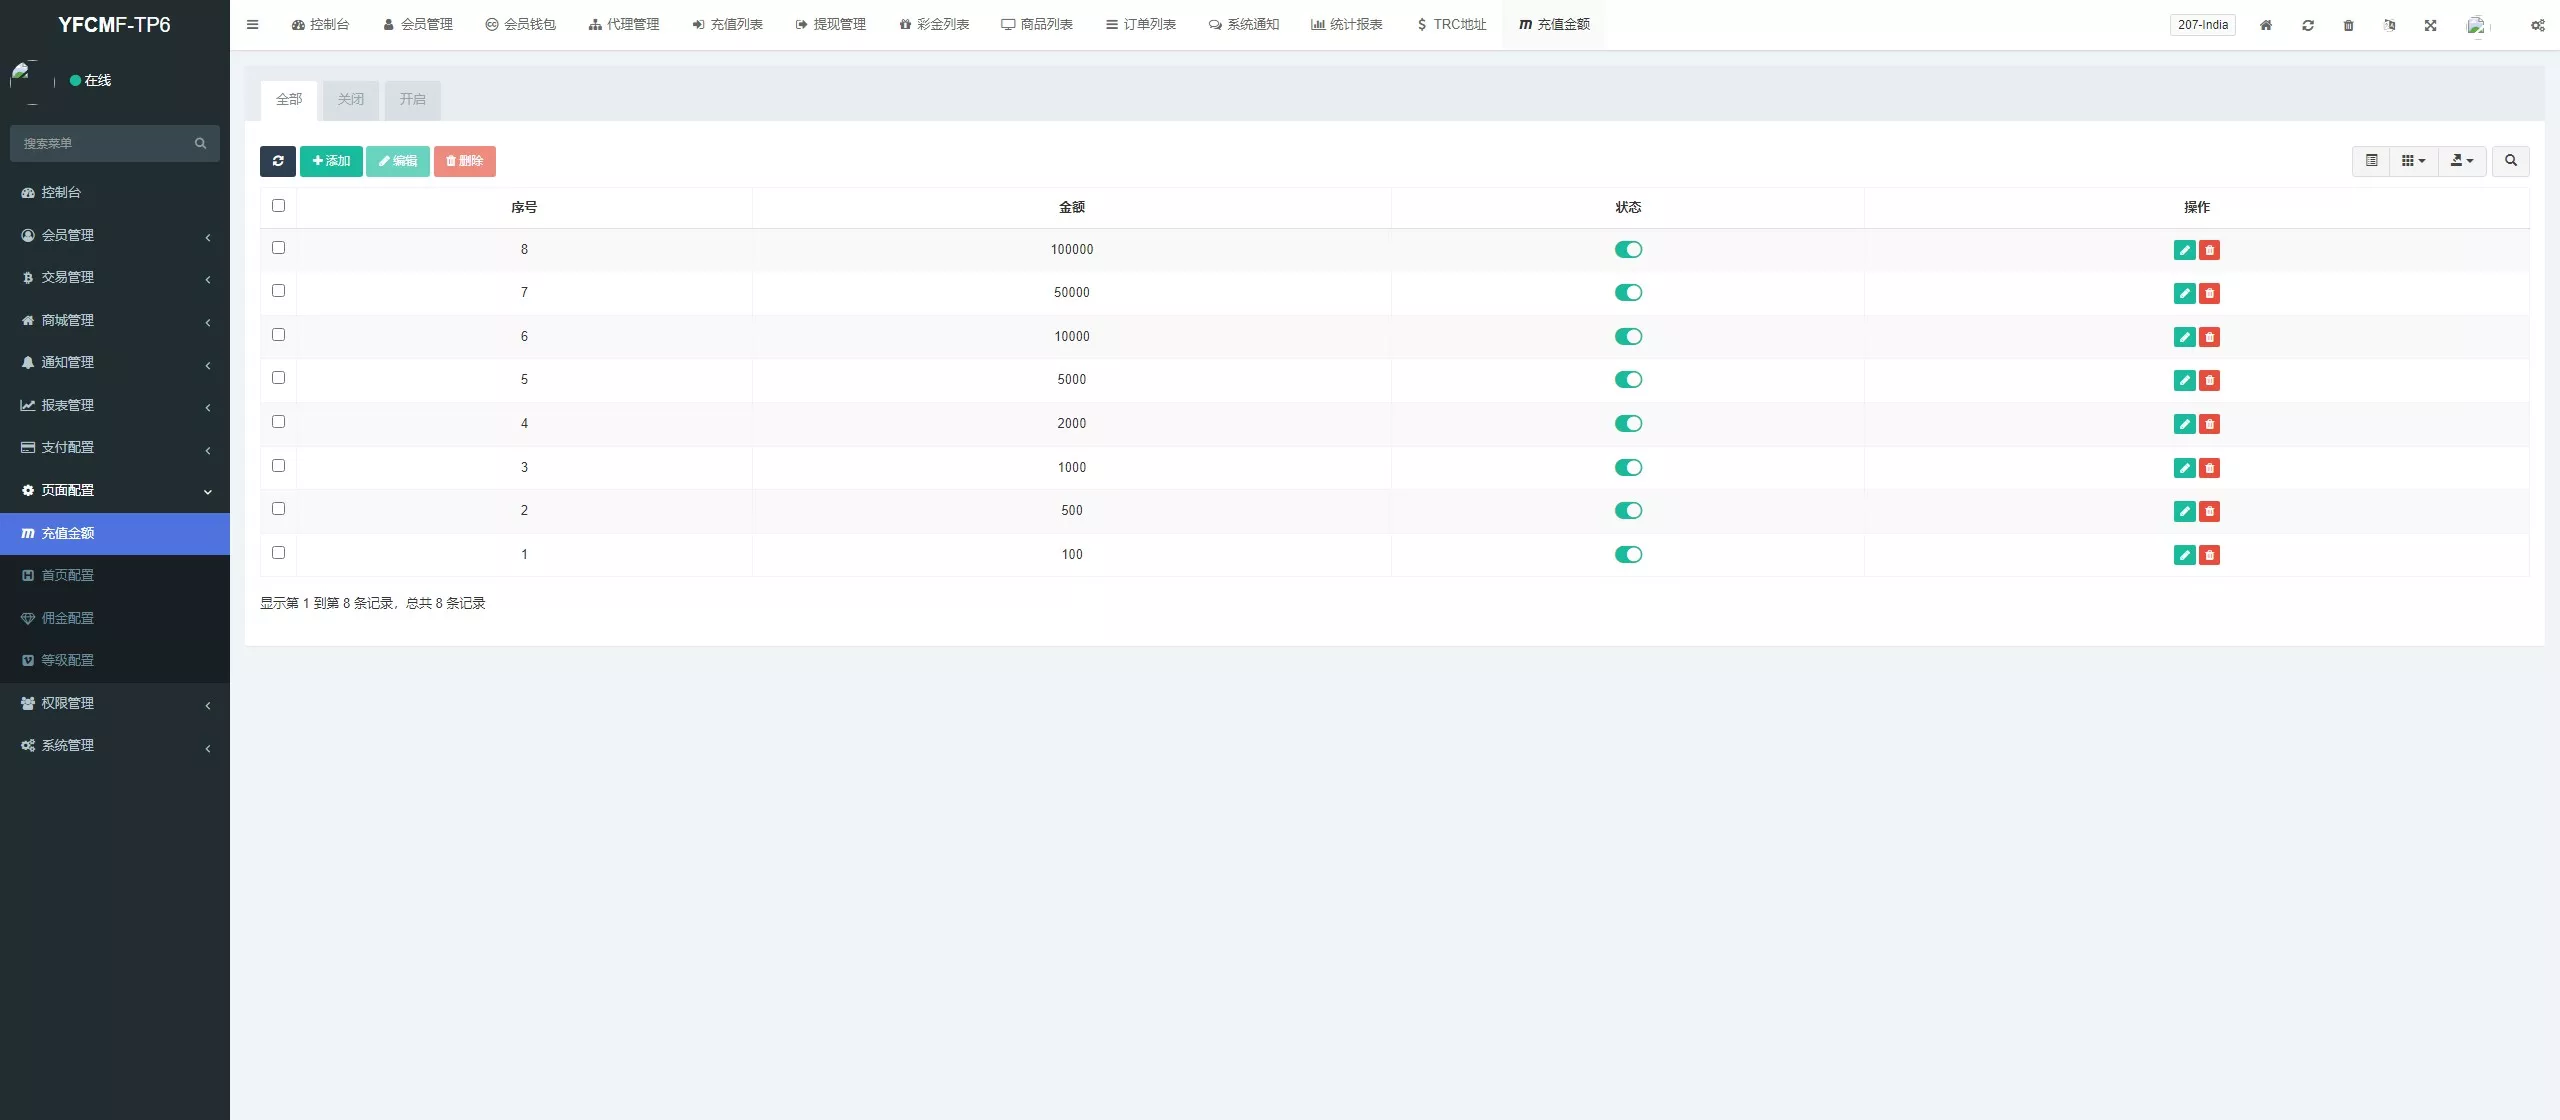Click the green 添加 button
The width and height of the screenshot is (2560, 1120).
tap(331, 161)
